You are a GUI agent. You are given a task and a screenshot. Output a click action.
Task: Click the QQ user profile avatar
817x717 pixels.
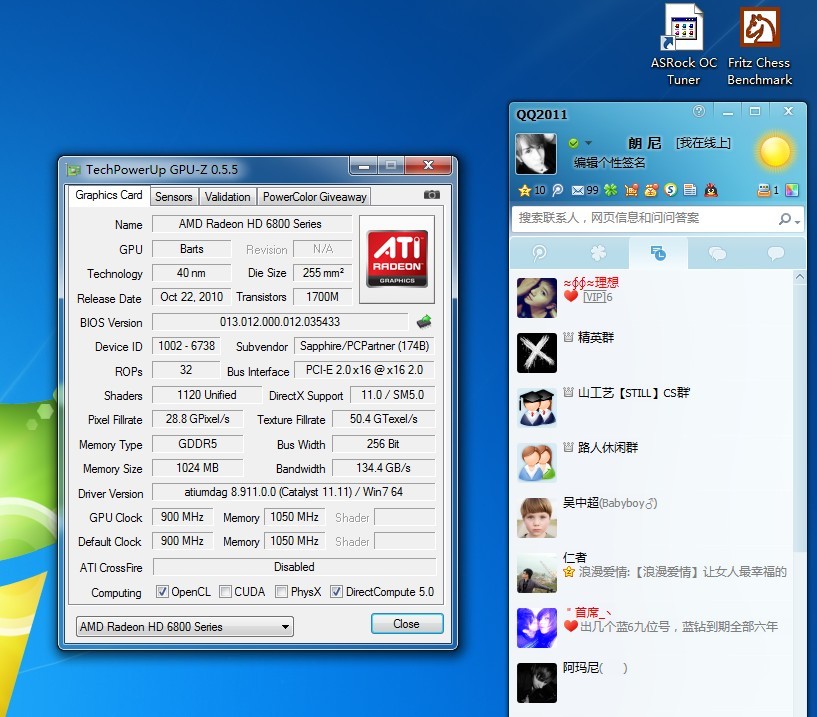536,154
